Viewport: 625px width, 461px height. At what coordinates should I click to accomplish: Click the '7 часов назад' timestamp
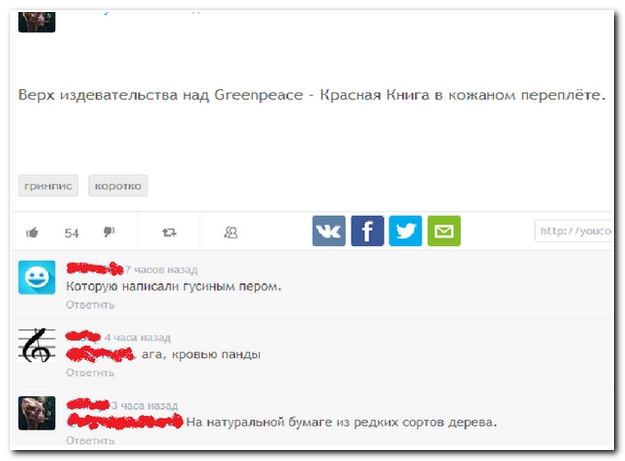point(161,270)
